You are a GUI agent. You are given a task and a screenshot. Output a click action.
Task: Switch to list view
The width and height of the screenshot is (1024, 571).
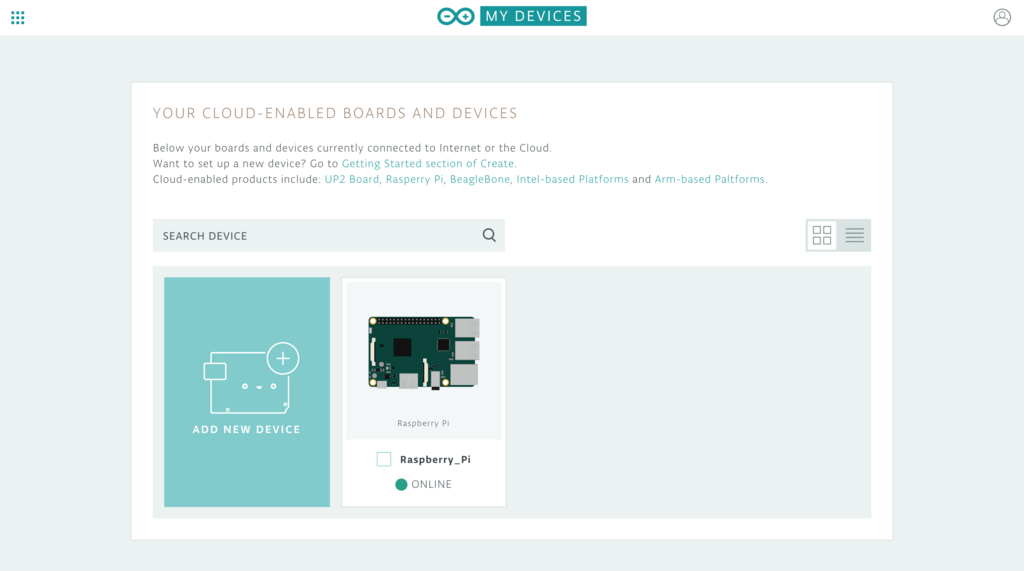click(854, 235)
